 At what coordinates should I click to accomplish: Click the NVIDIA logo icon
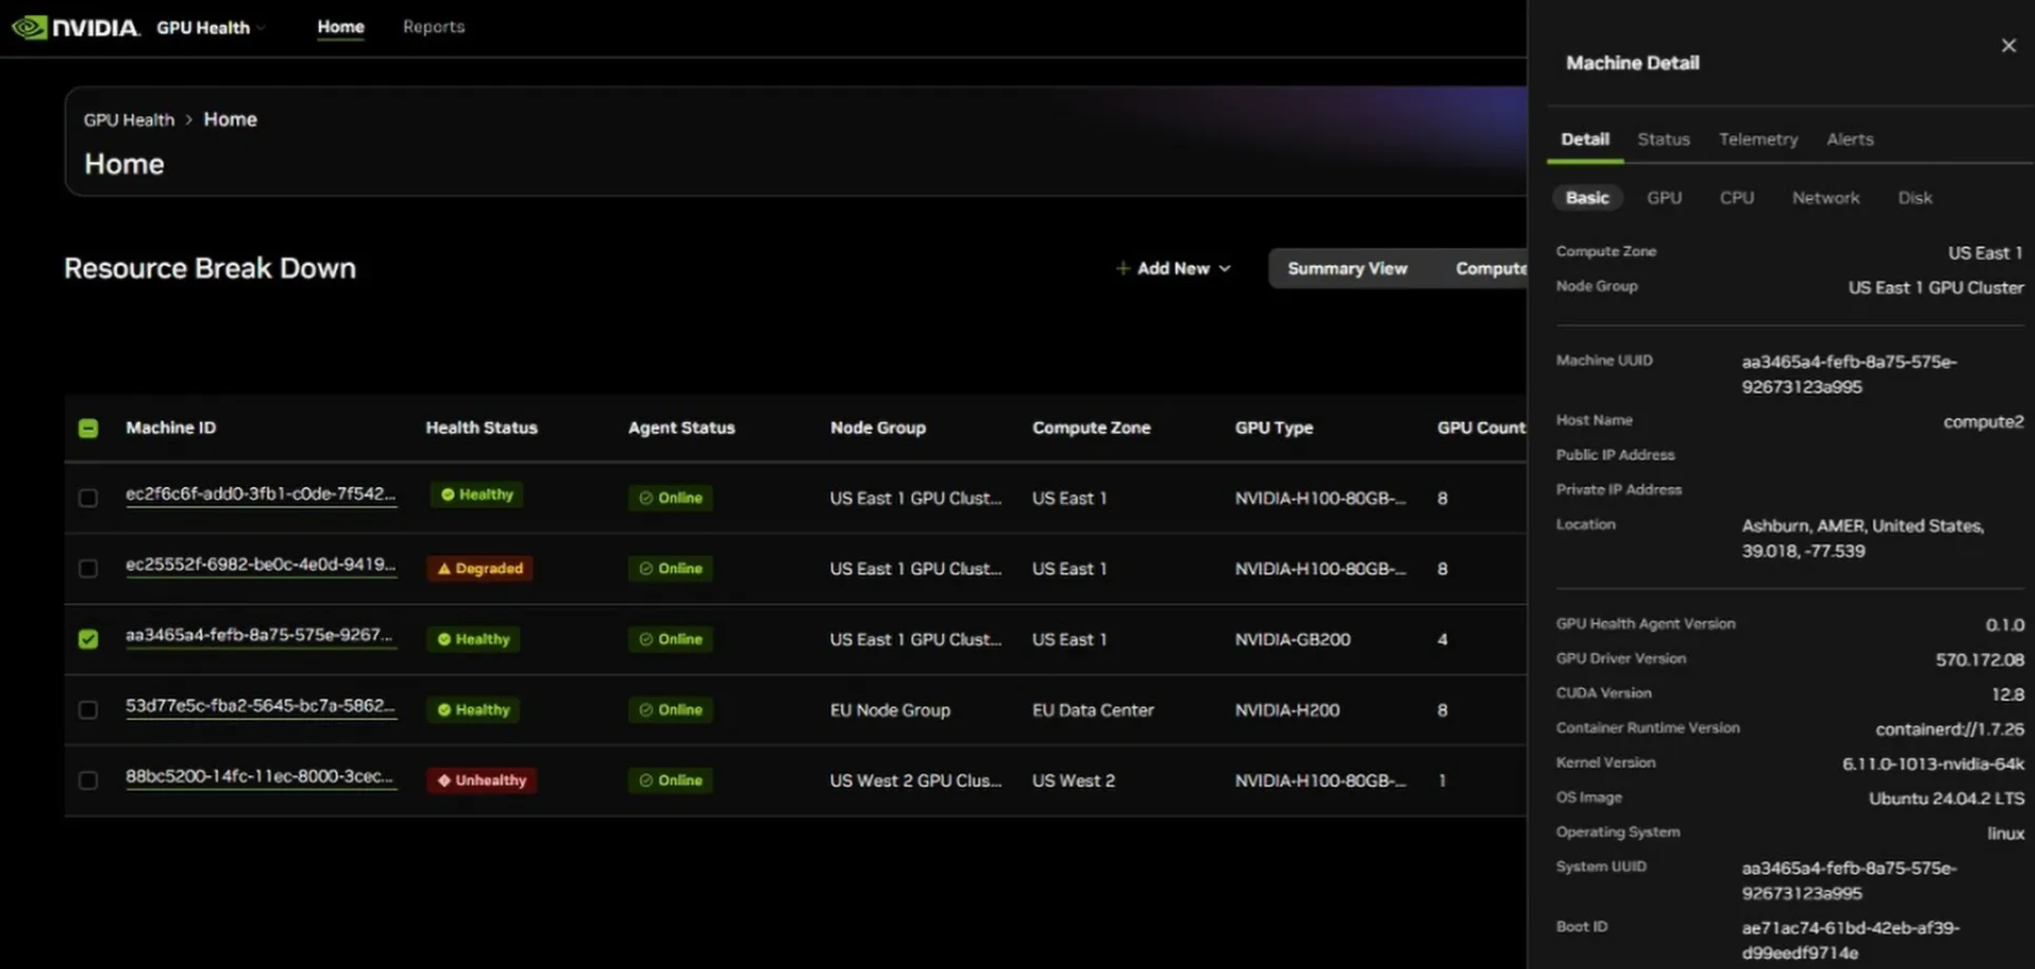click(x=30, y=27)
